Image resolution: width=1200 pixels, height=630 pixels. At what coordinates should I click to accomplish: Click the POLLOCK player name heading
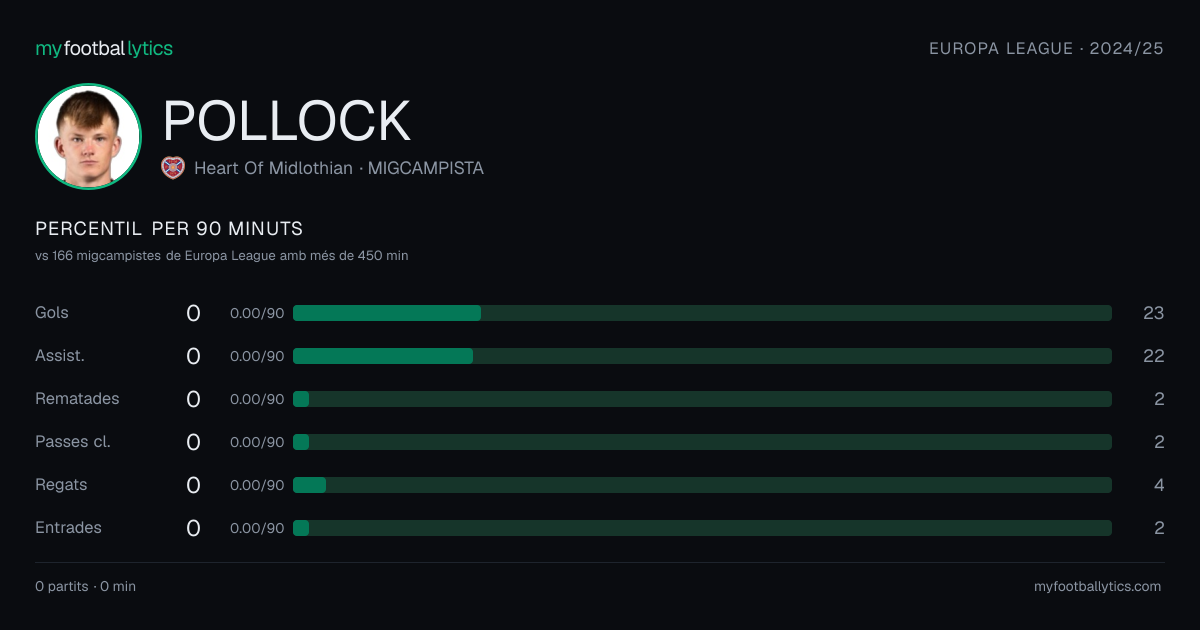pyautogui.click(x=287, y=121)
